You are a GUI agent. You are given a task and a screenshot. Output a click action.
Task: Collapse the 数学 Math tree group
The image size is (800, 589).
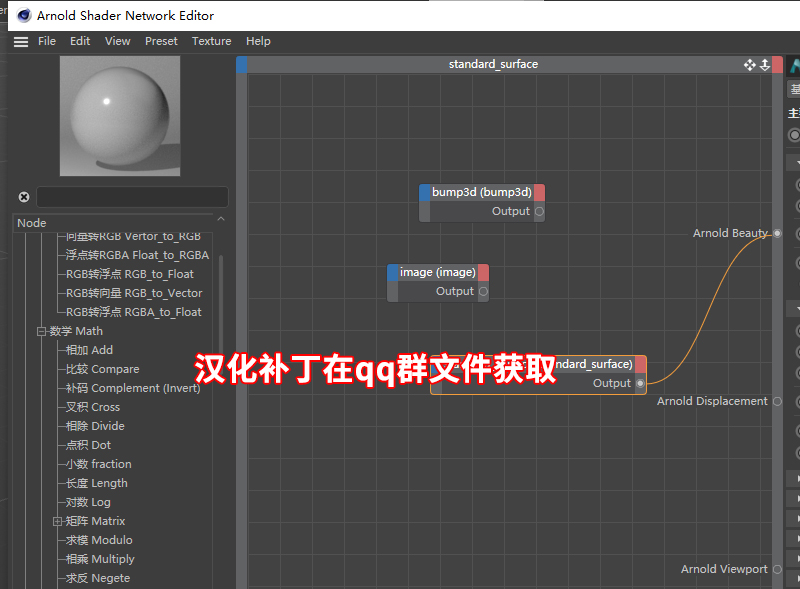click(x=41, y=332)
